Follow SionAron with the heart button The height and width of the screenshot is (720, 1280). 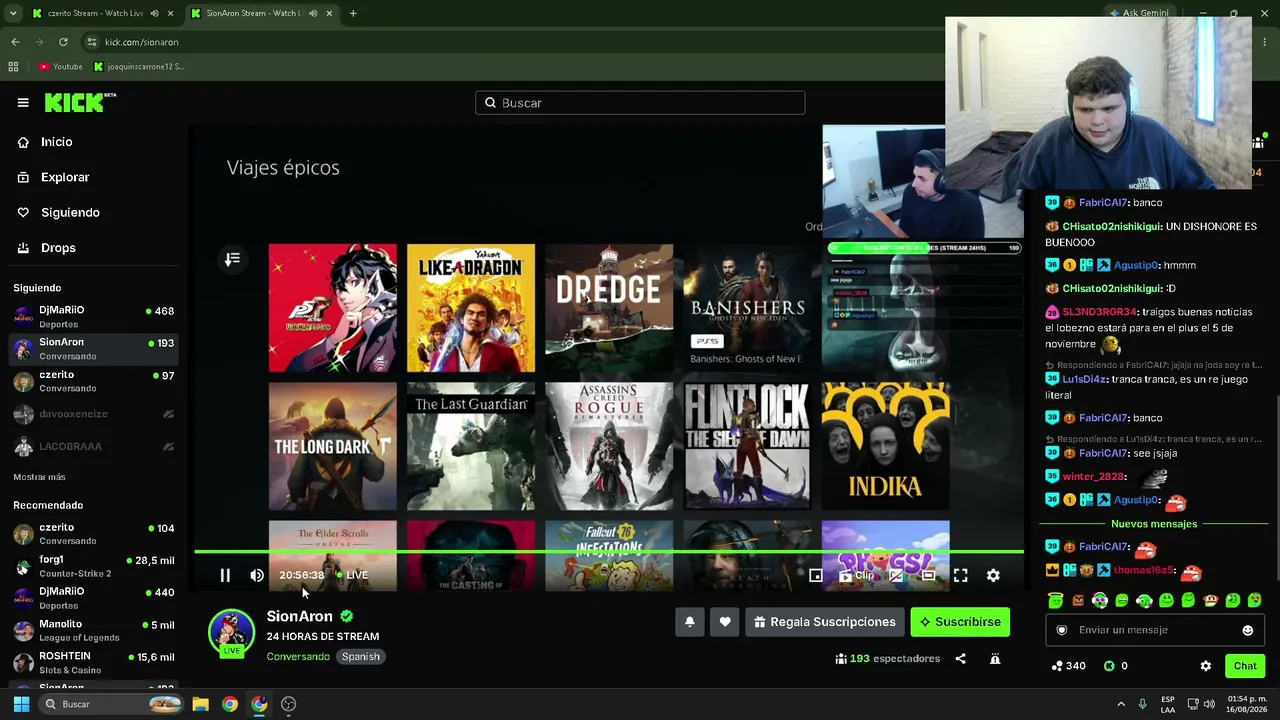[x=725, y=622]
